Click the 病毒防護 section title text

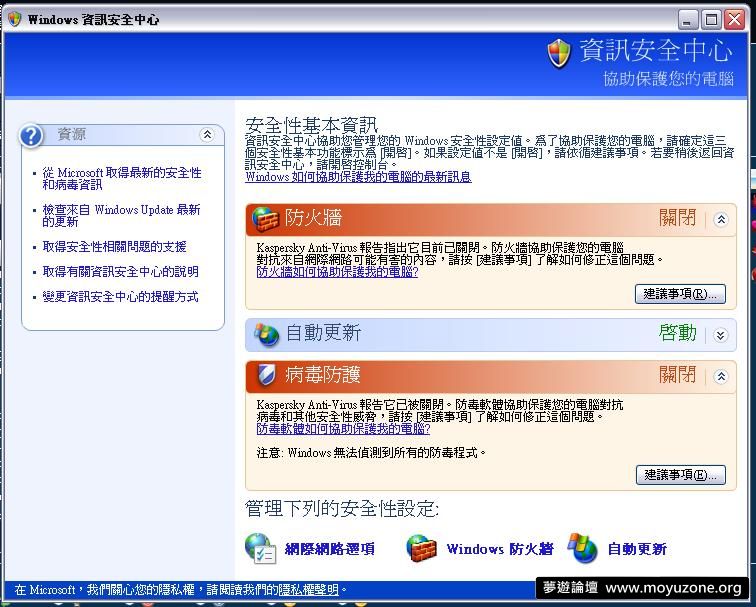tap(323, 374)
